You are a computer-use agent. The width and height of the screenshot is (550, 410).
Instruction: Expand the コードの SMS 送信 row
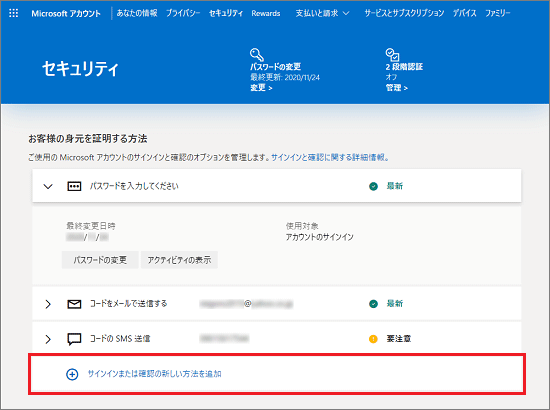(48, 339)
